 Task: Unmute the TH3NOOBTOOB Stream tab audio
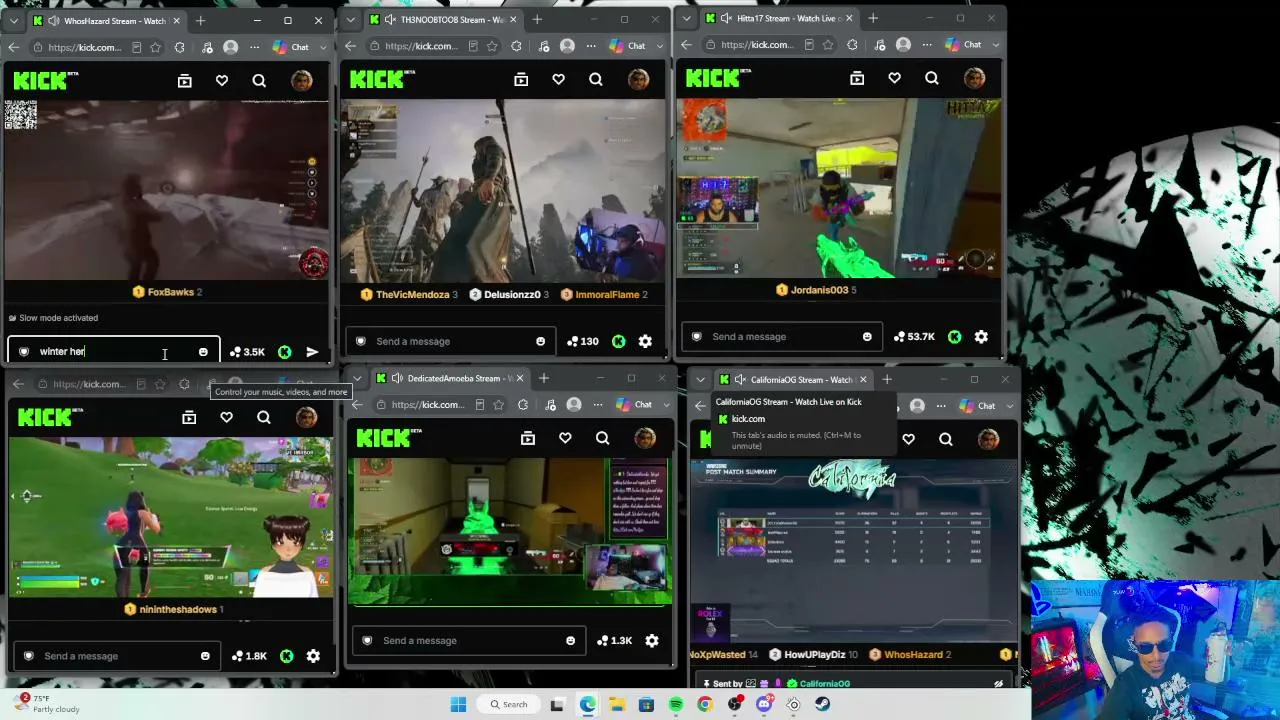click(390, 20)
